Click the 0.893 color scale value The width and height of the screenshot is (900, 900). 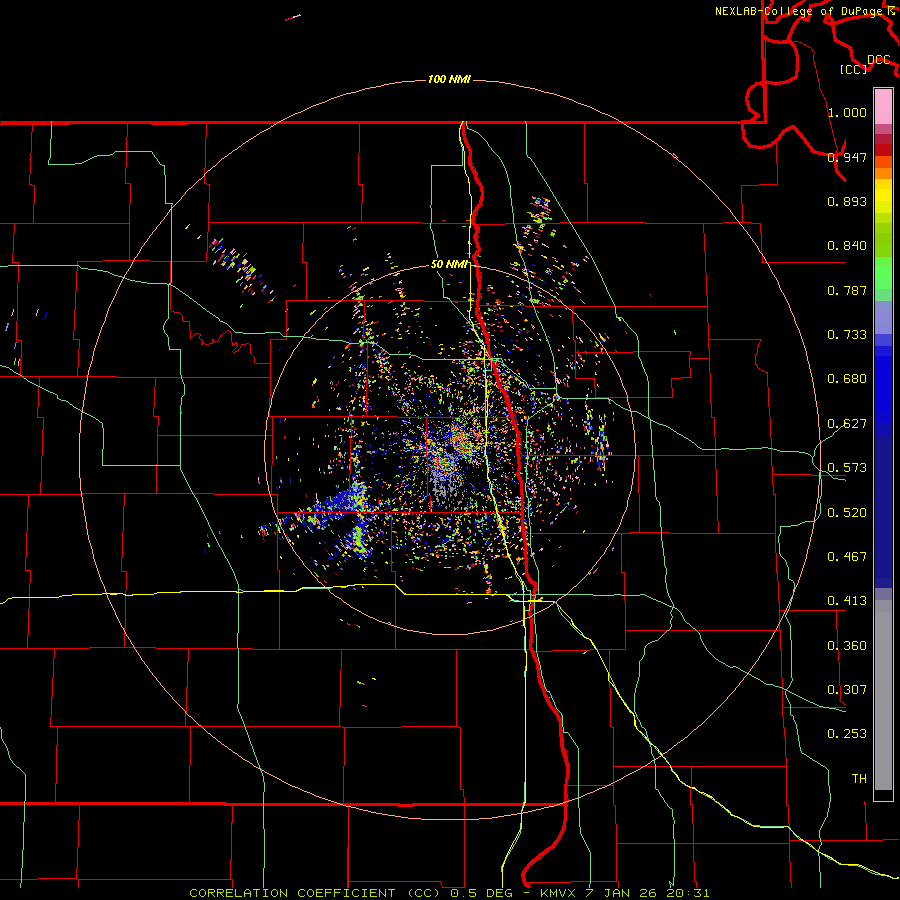click(847, 201)
